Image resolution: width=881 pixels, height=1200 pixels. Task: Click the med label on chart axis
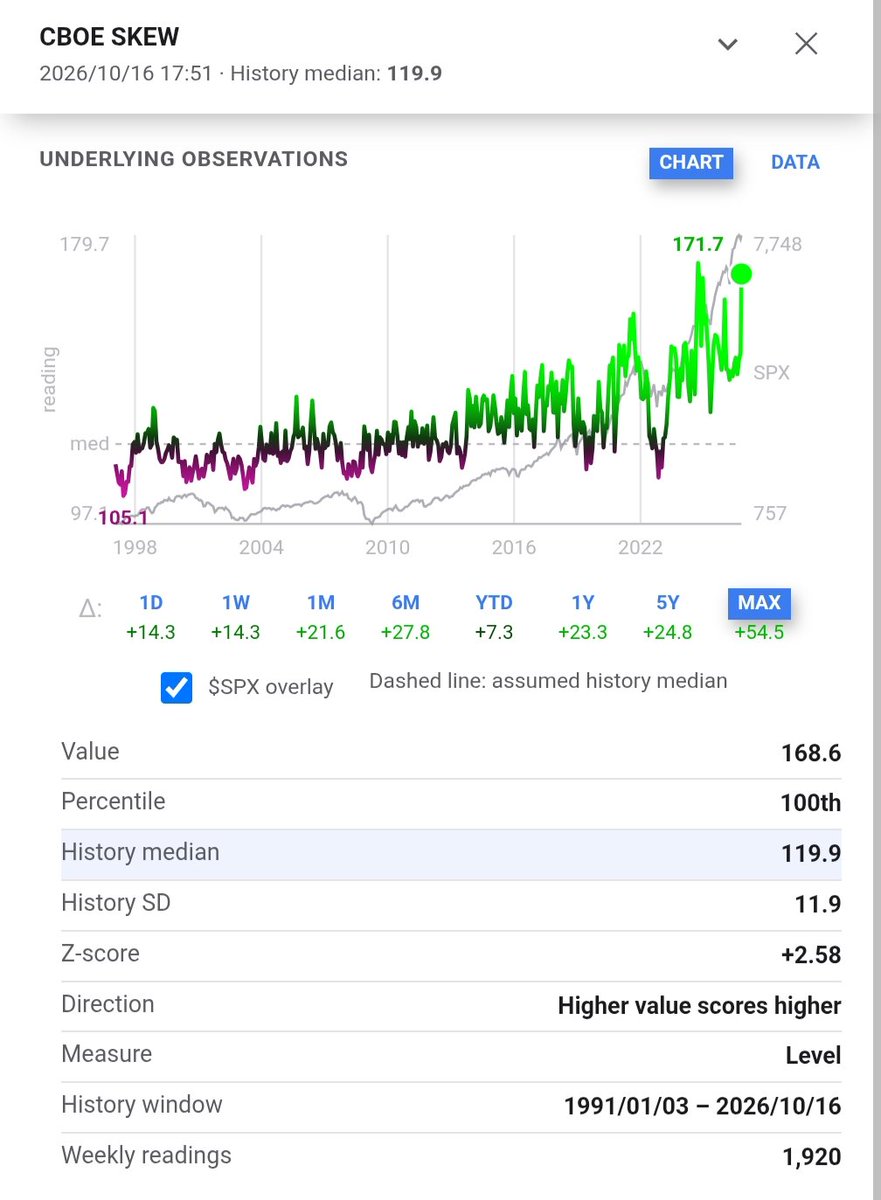click(x=89, y=443)
